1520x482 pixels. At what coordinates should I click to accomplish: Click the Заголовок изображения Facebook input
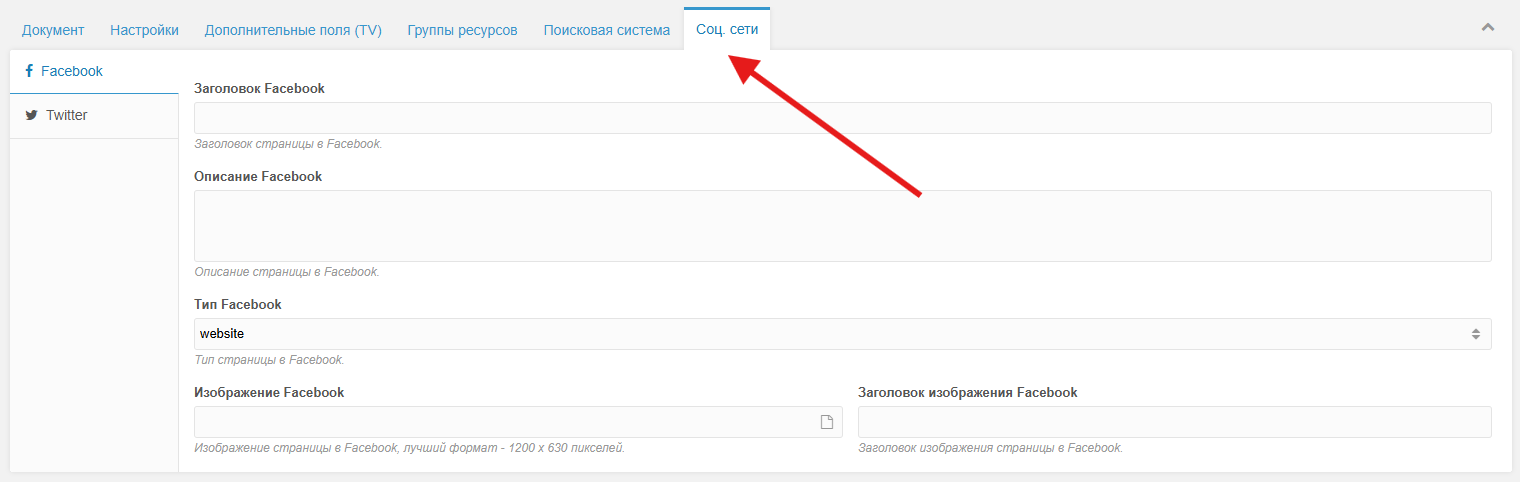click(1174, 422)
